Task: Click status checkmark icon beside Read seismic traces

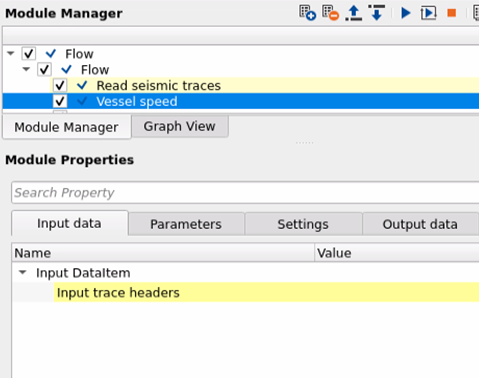Action: pos(82,85)
